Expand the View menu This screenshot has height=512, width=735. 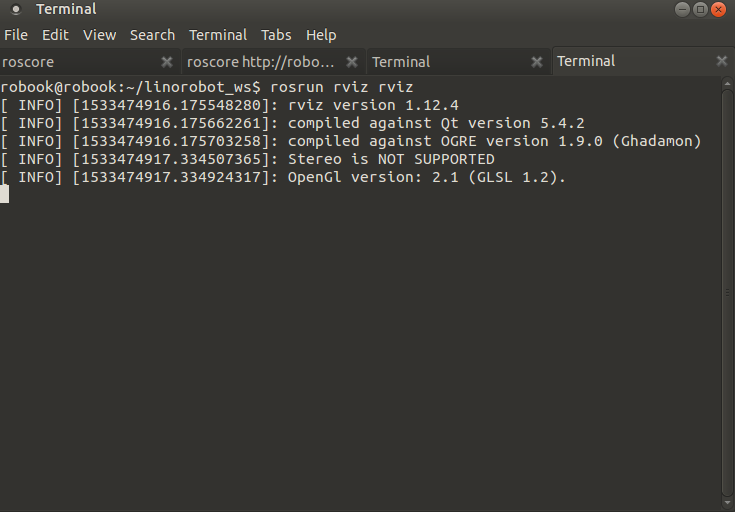(99, 35)
